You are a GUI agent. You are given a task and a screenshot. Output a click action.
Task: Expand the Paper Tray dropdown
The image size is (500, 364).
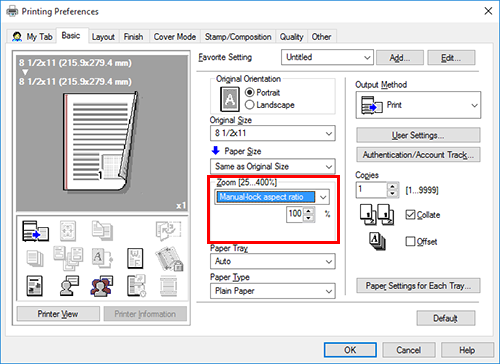[273, 261]
